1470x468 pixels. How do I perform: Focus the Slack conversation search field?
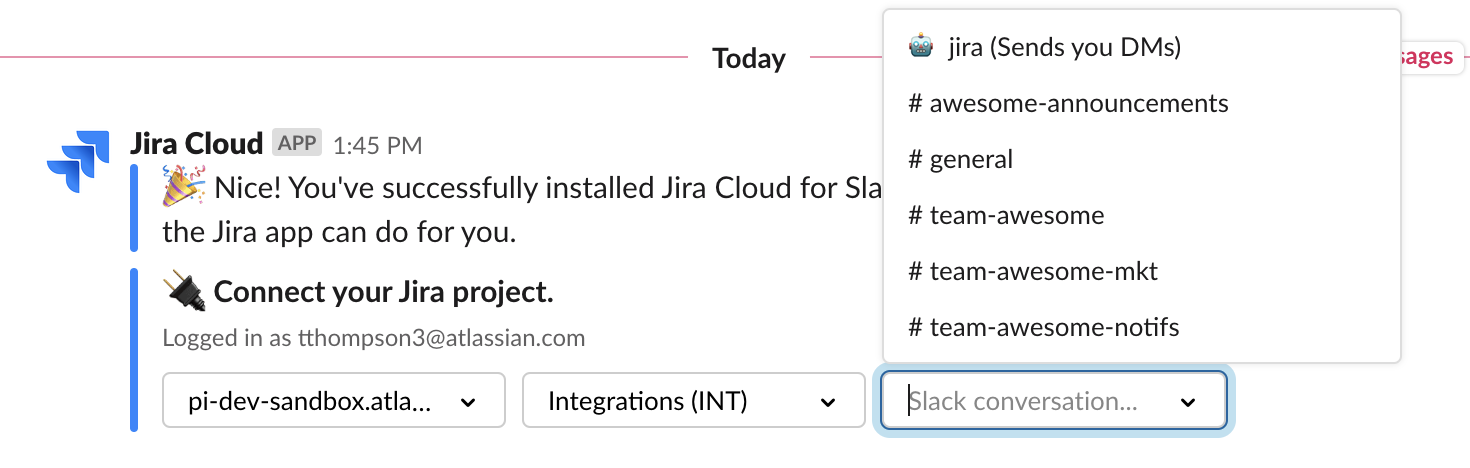click(1054, 402)
